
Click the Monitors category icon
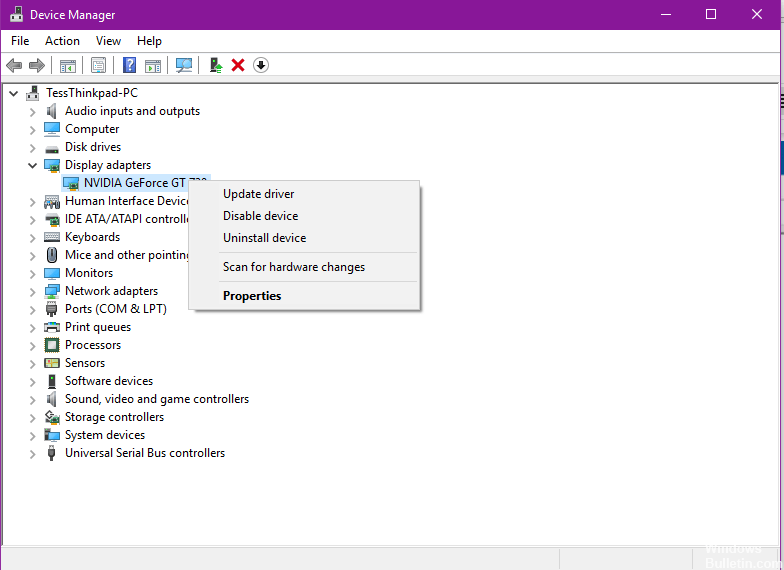tap(52, 273)
